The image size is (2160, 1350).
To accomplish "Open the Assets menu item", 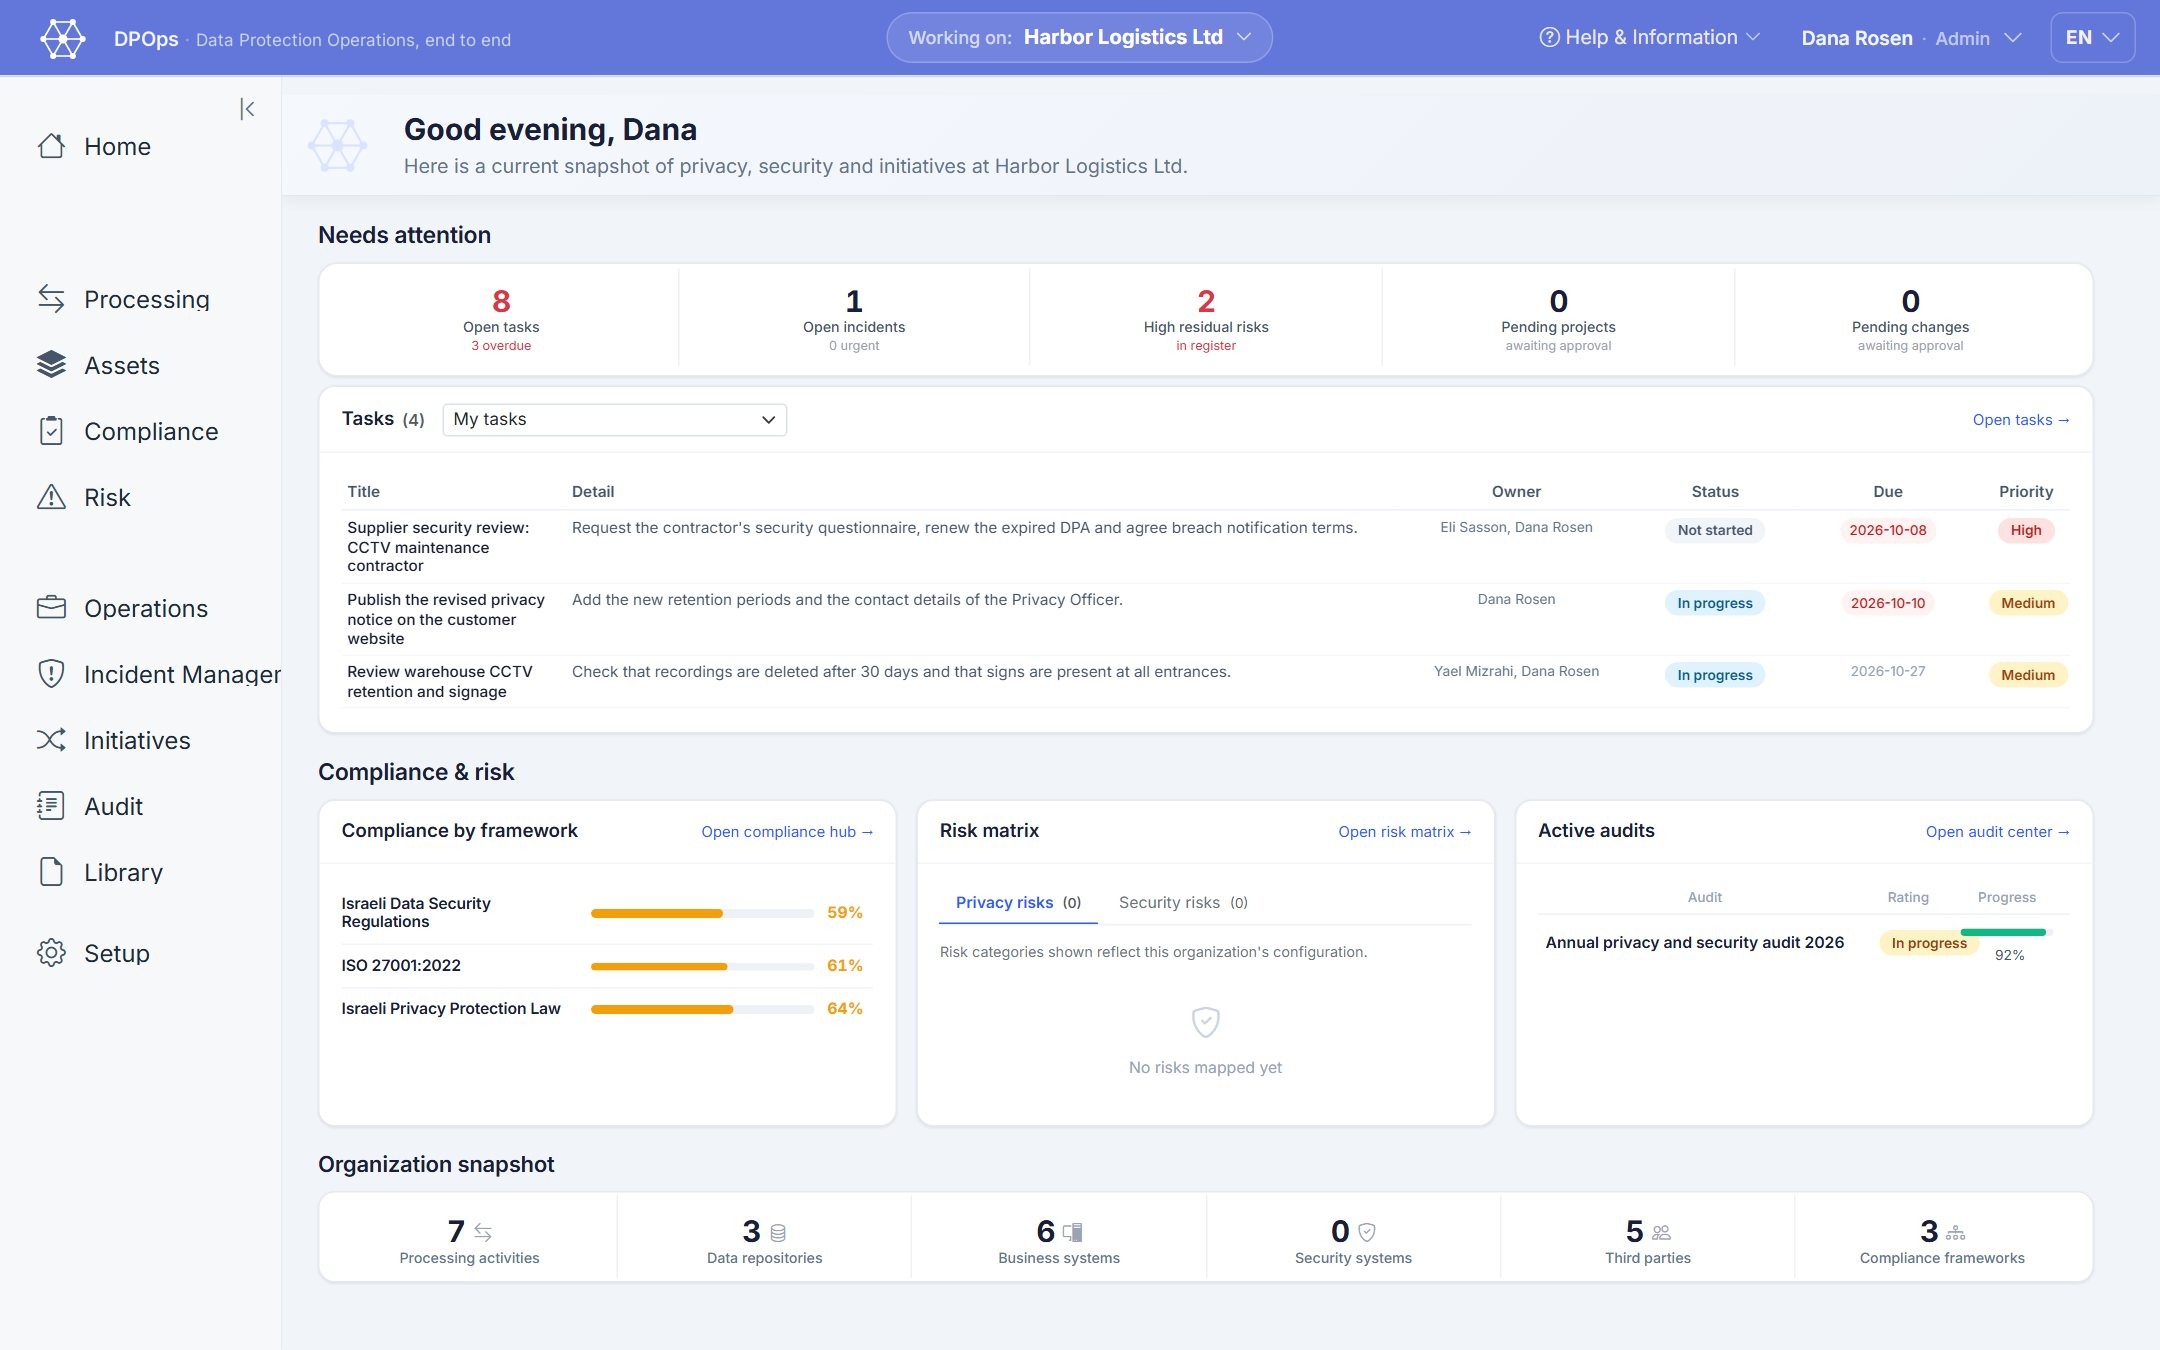I will (122, 364).
